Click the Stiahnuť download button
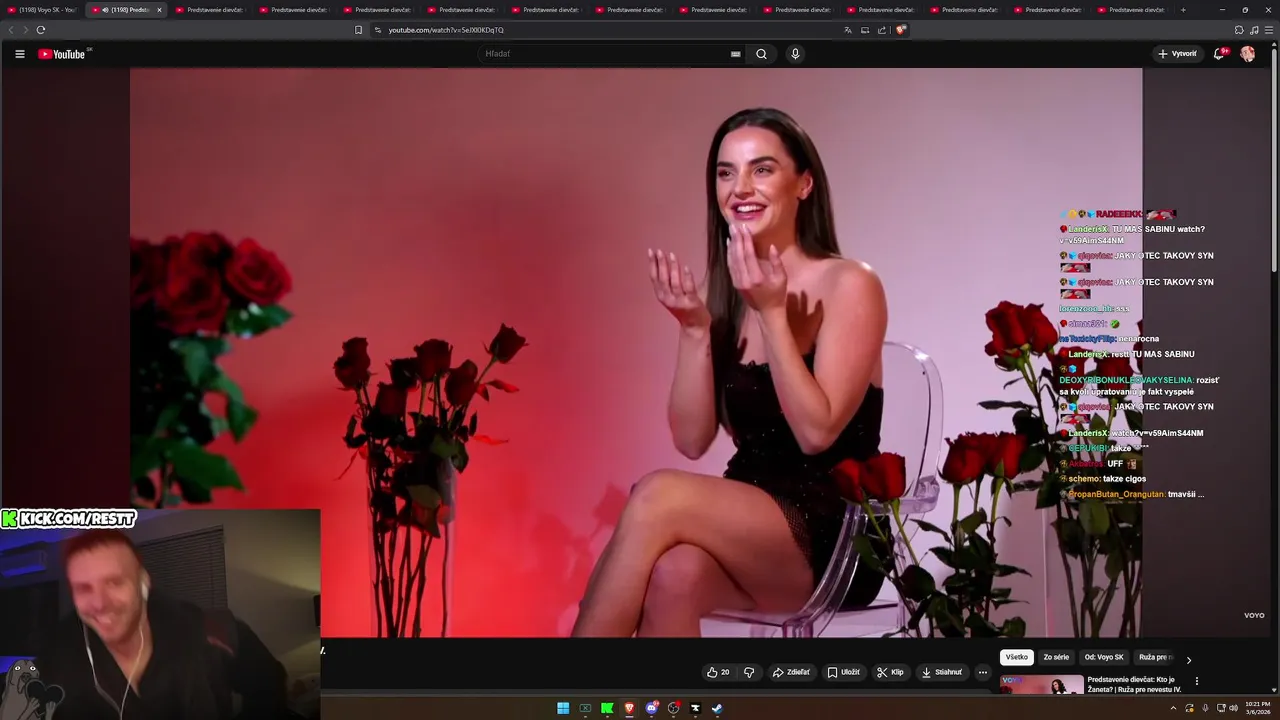 click(942, 672)
